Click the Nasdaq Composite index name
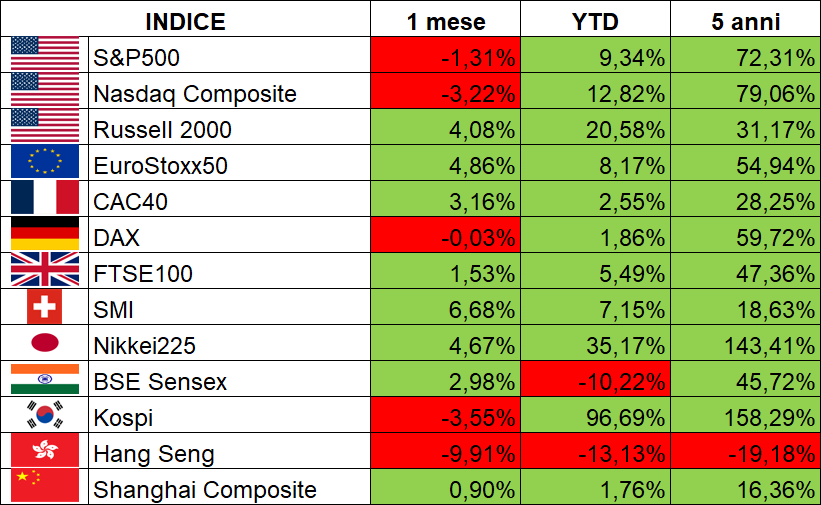821x505 pixels. coord(195,94)
